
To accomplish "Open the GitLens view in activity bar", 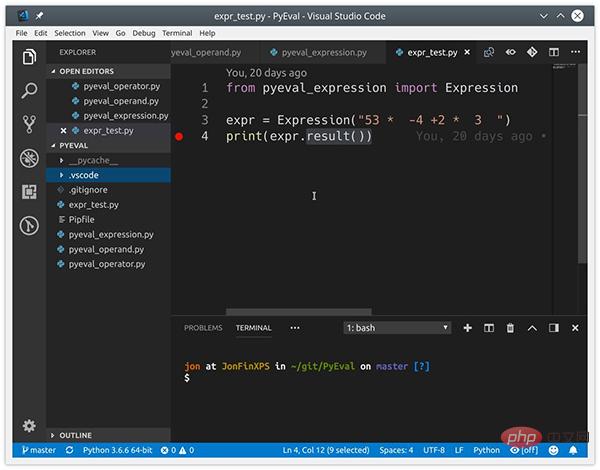I will (x=29, y=225).
